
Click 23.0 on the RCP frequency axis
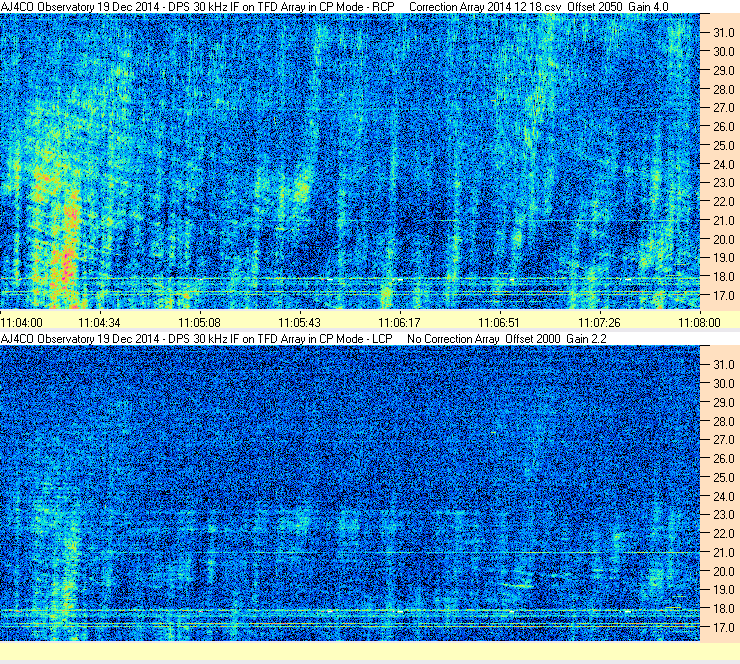point(723,183)
